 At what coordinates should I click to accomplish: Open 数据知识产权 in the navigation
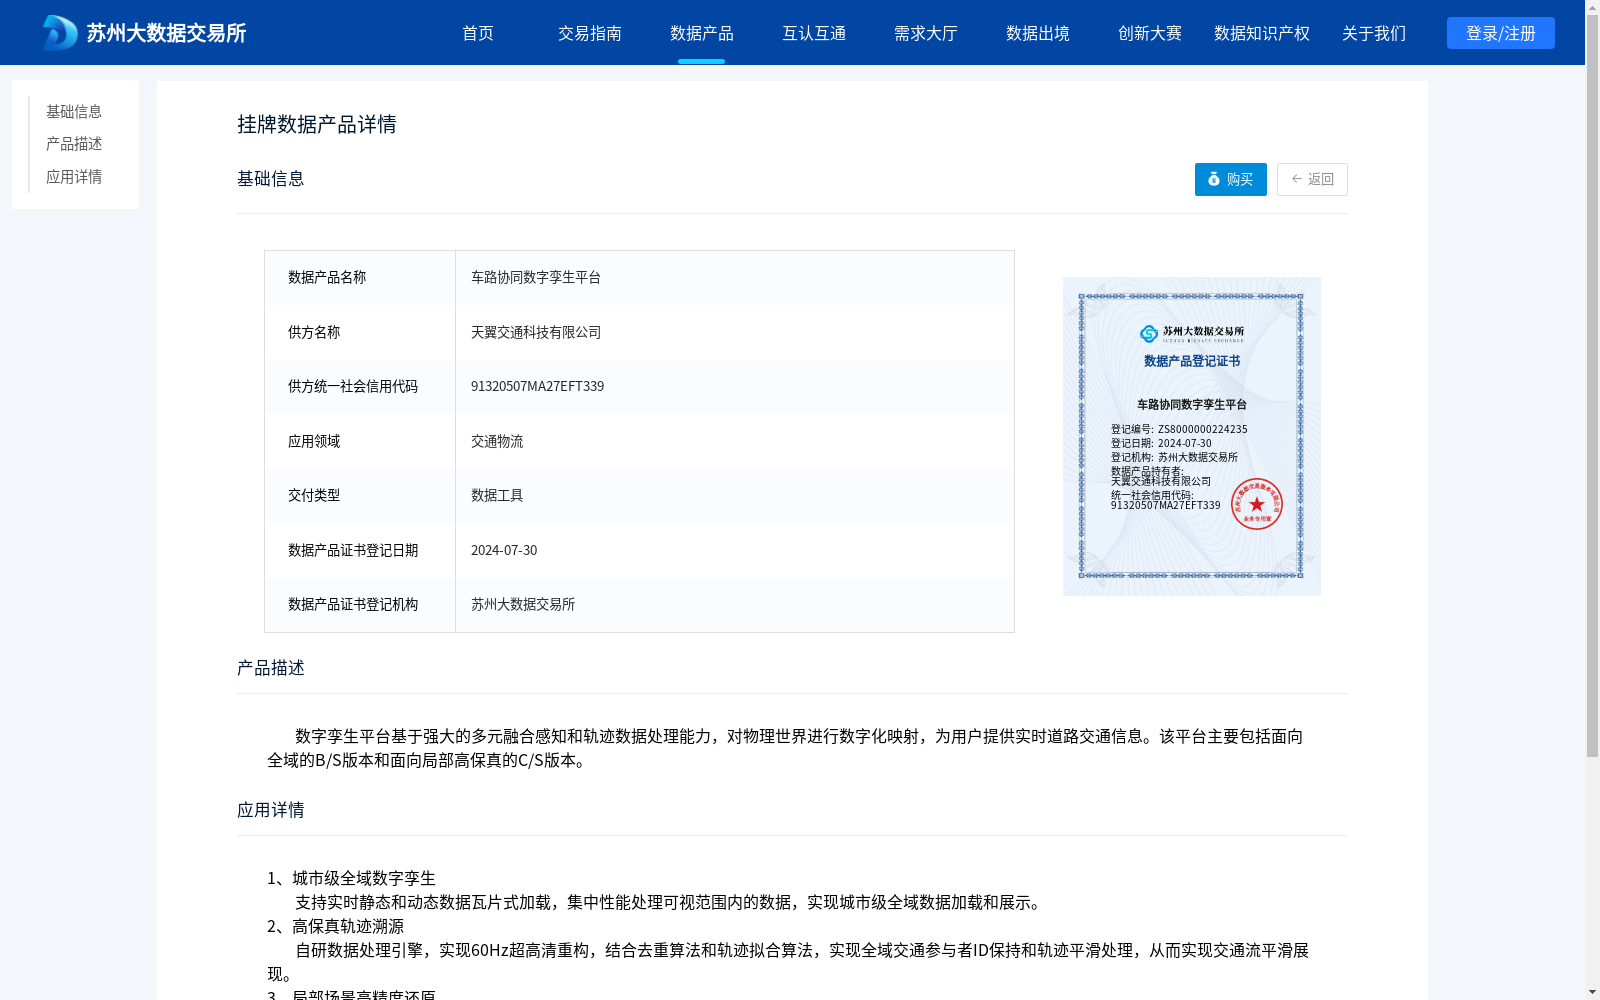tap(1262, 33)
